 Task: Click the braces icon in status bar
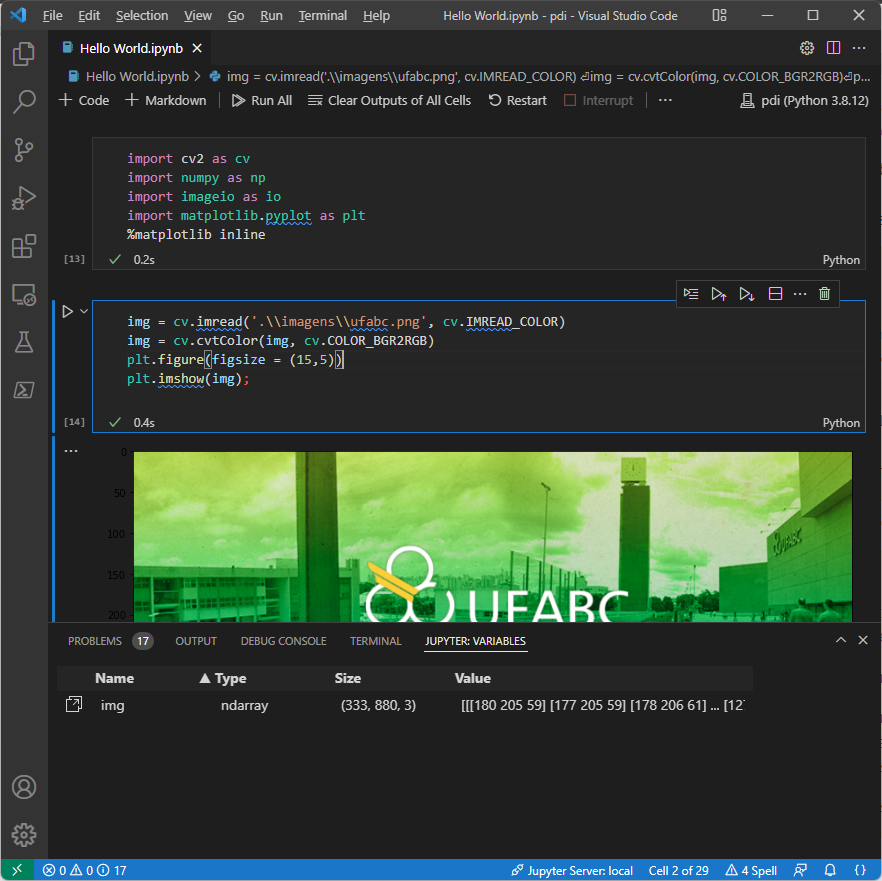[x=860, y=870]
